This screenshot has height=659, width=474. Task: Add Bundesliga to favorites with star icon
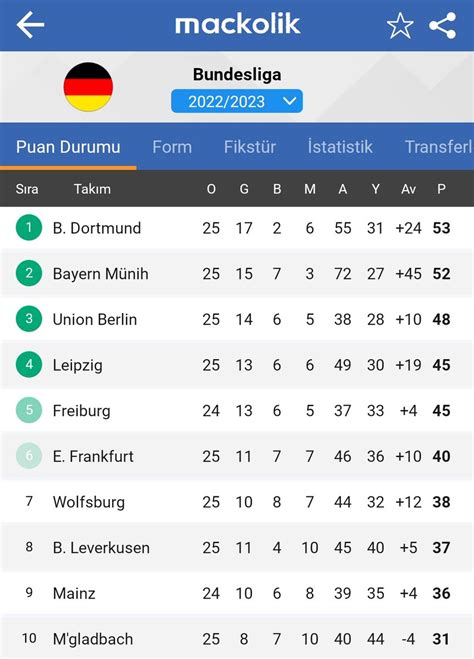point(400,26)
